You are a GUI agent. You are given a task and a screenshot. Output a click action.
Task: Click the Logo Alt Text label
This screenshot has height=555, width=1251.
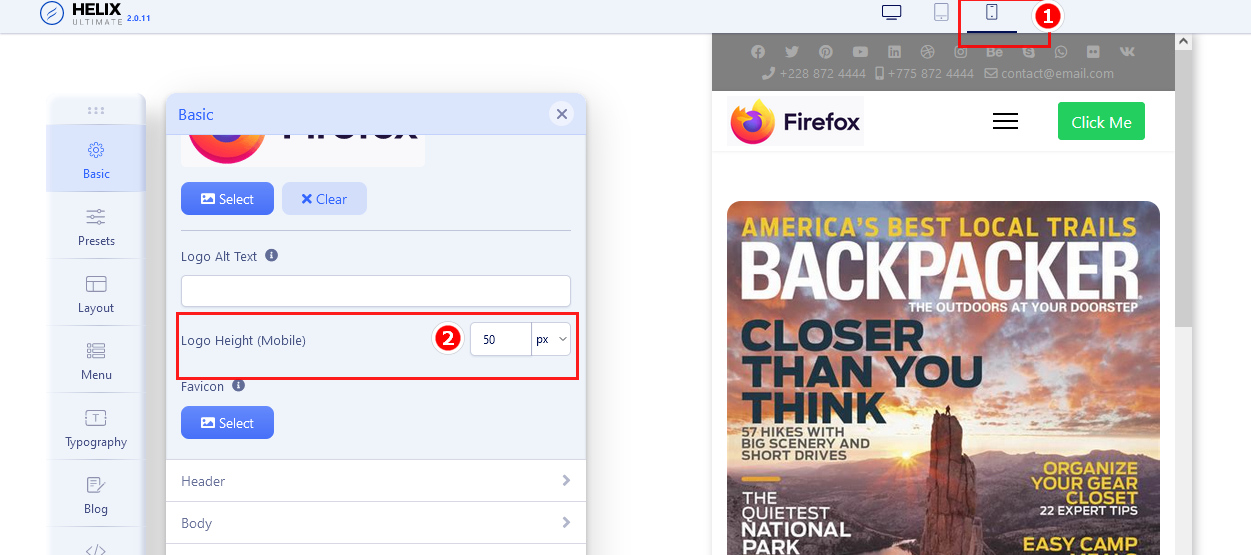pyautogui.click(x=219, y=256)
